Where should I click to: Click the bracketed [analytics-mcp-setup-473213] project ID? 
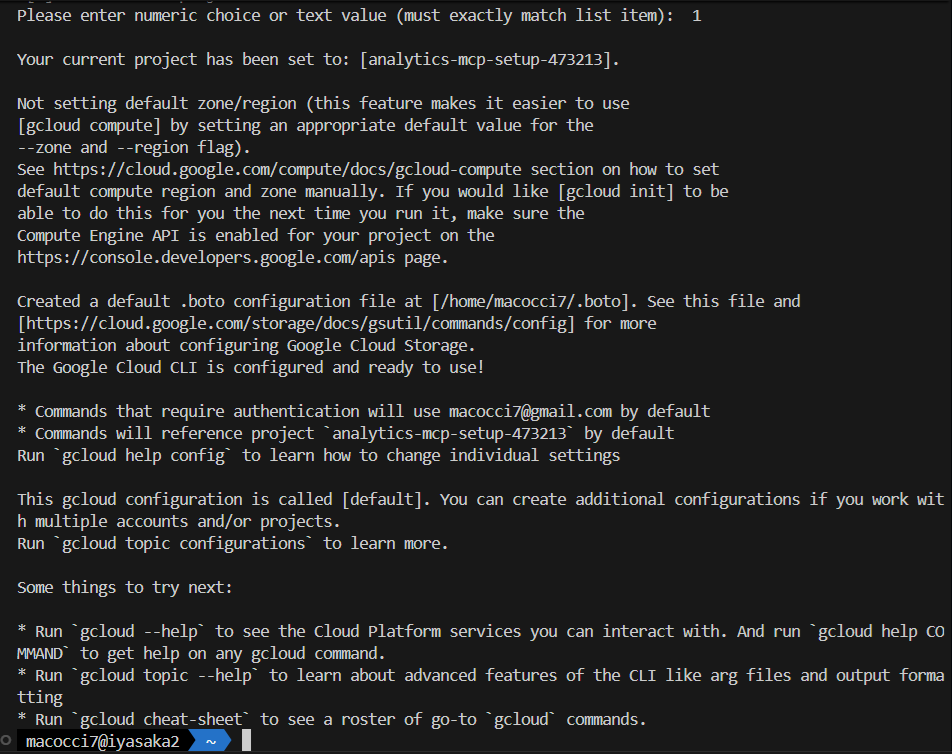[489, 59]
